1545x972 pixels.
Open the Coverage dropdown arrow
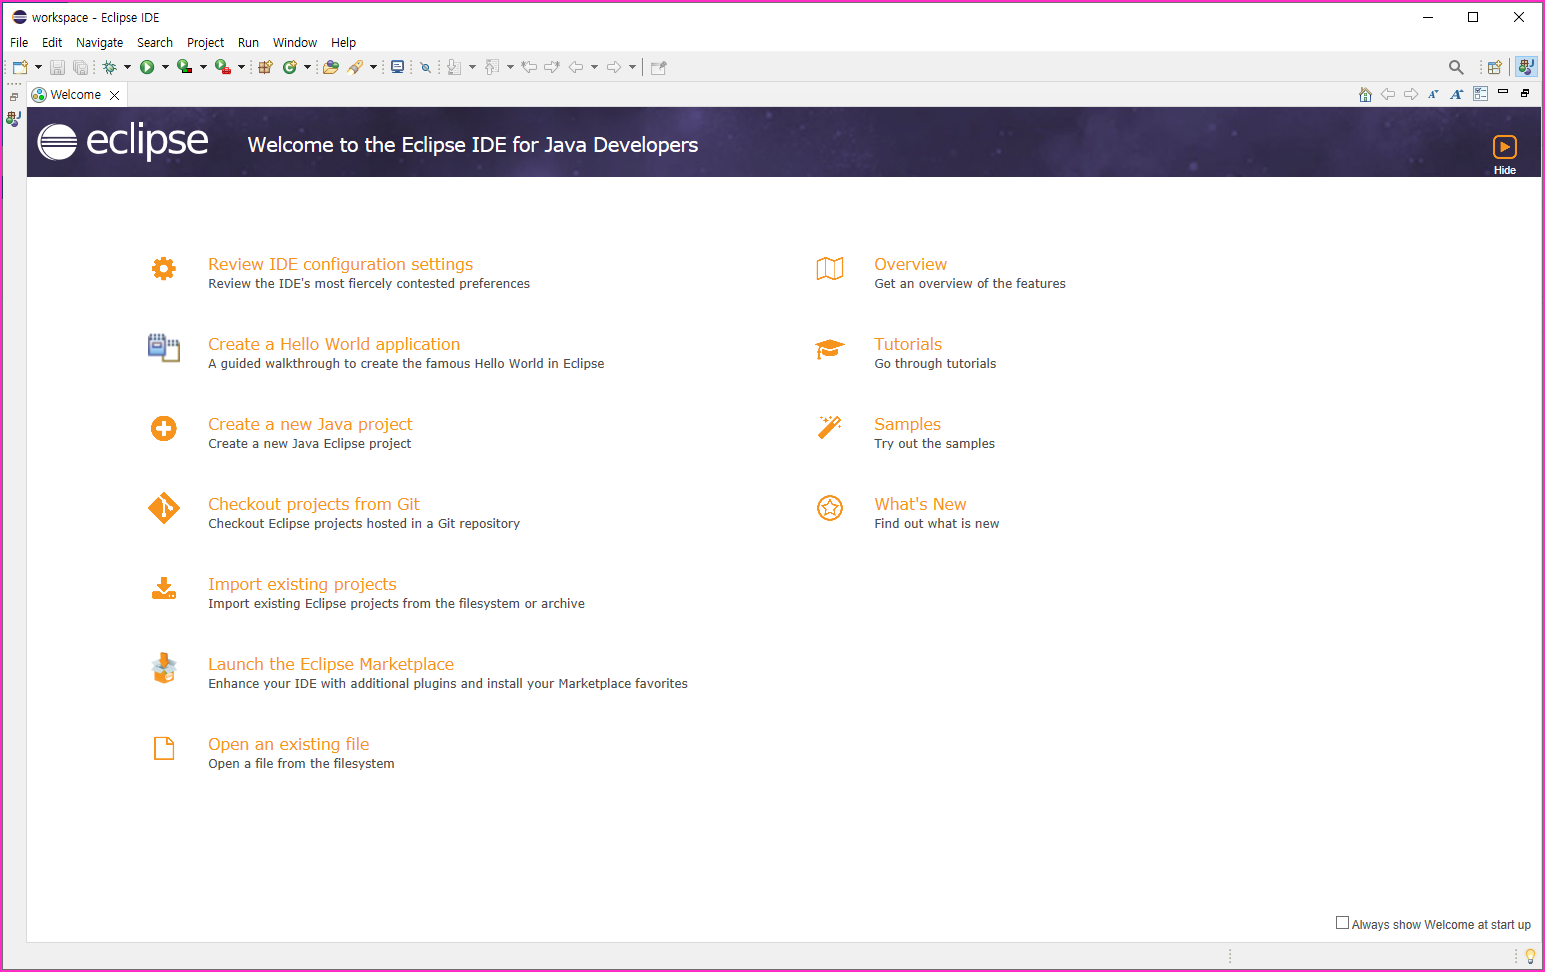coord(203,67)
